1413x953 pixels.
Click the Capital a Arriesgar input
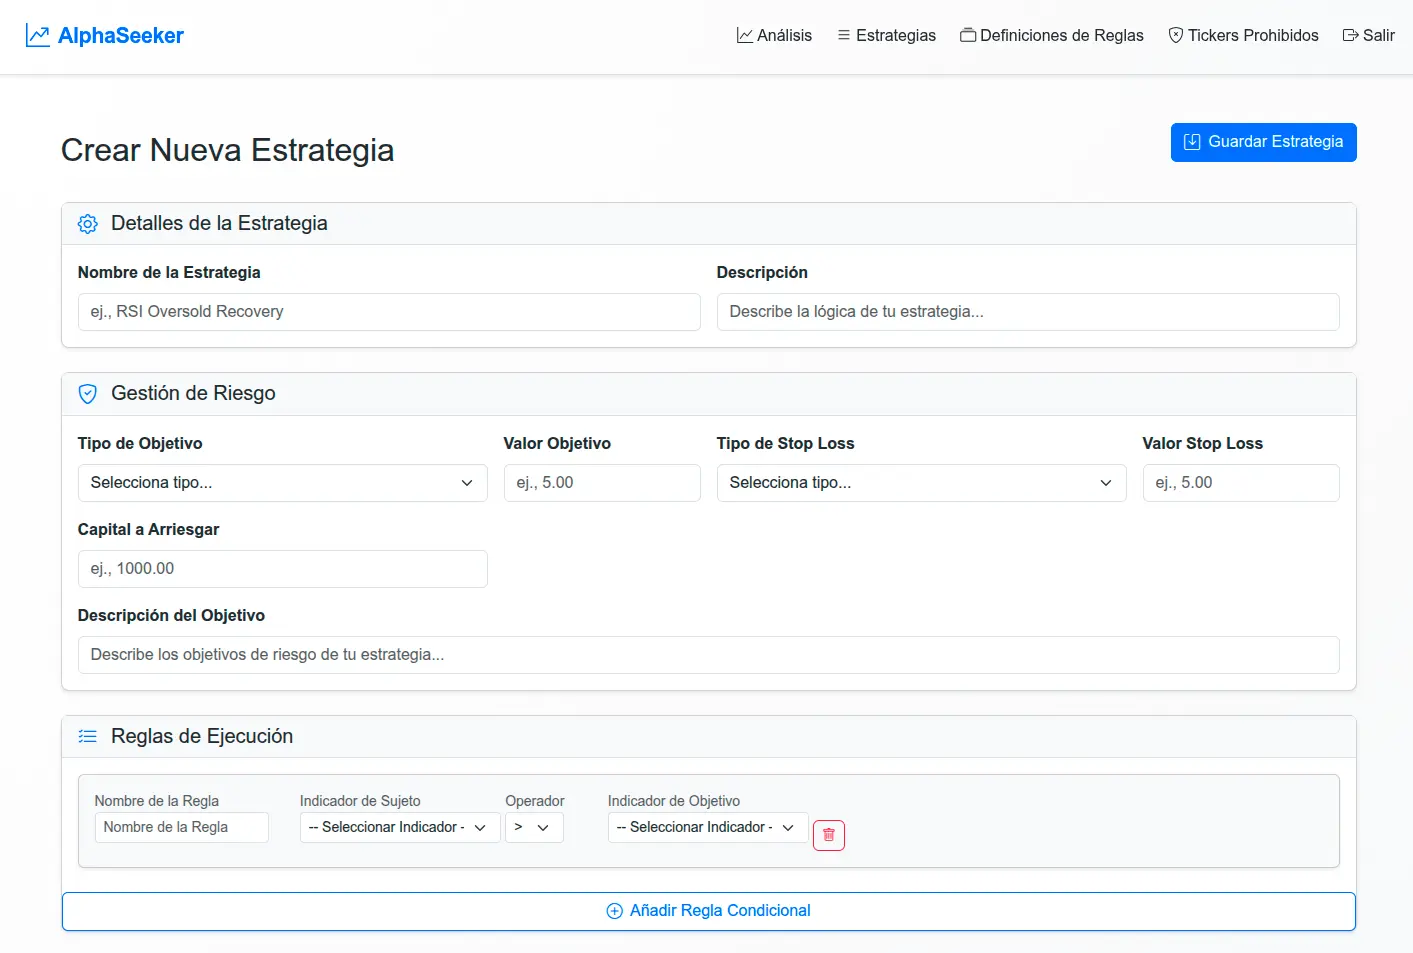[x=283, y=569]
